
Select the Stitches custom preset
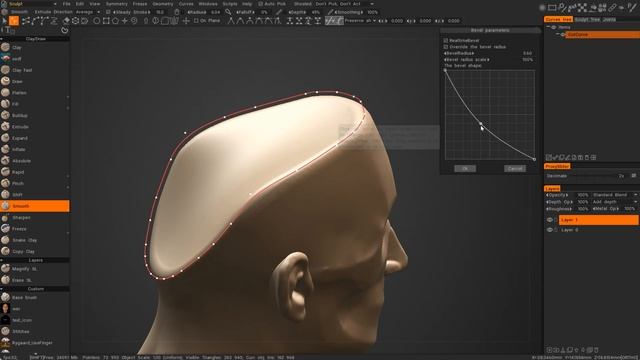(35, 331)
